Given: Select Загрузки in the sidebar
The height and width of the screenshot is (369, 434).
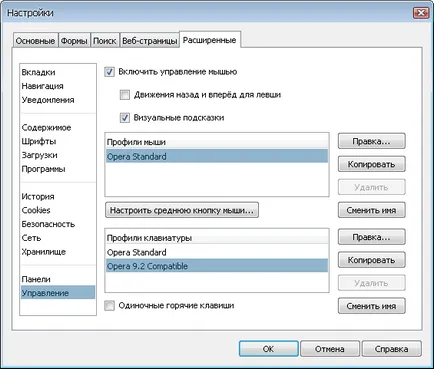Looking at the screenshot, I should pos(58,155).
